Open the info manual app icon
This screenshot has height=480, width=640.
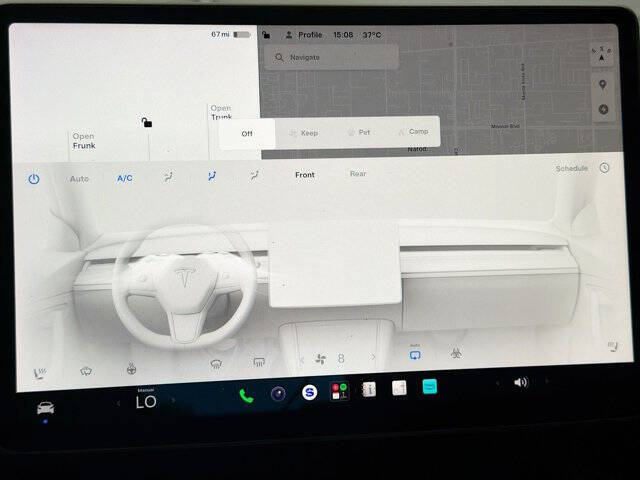(369, 389)
